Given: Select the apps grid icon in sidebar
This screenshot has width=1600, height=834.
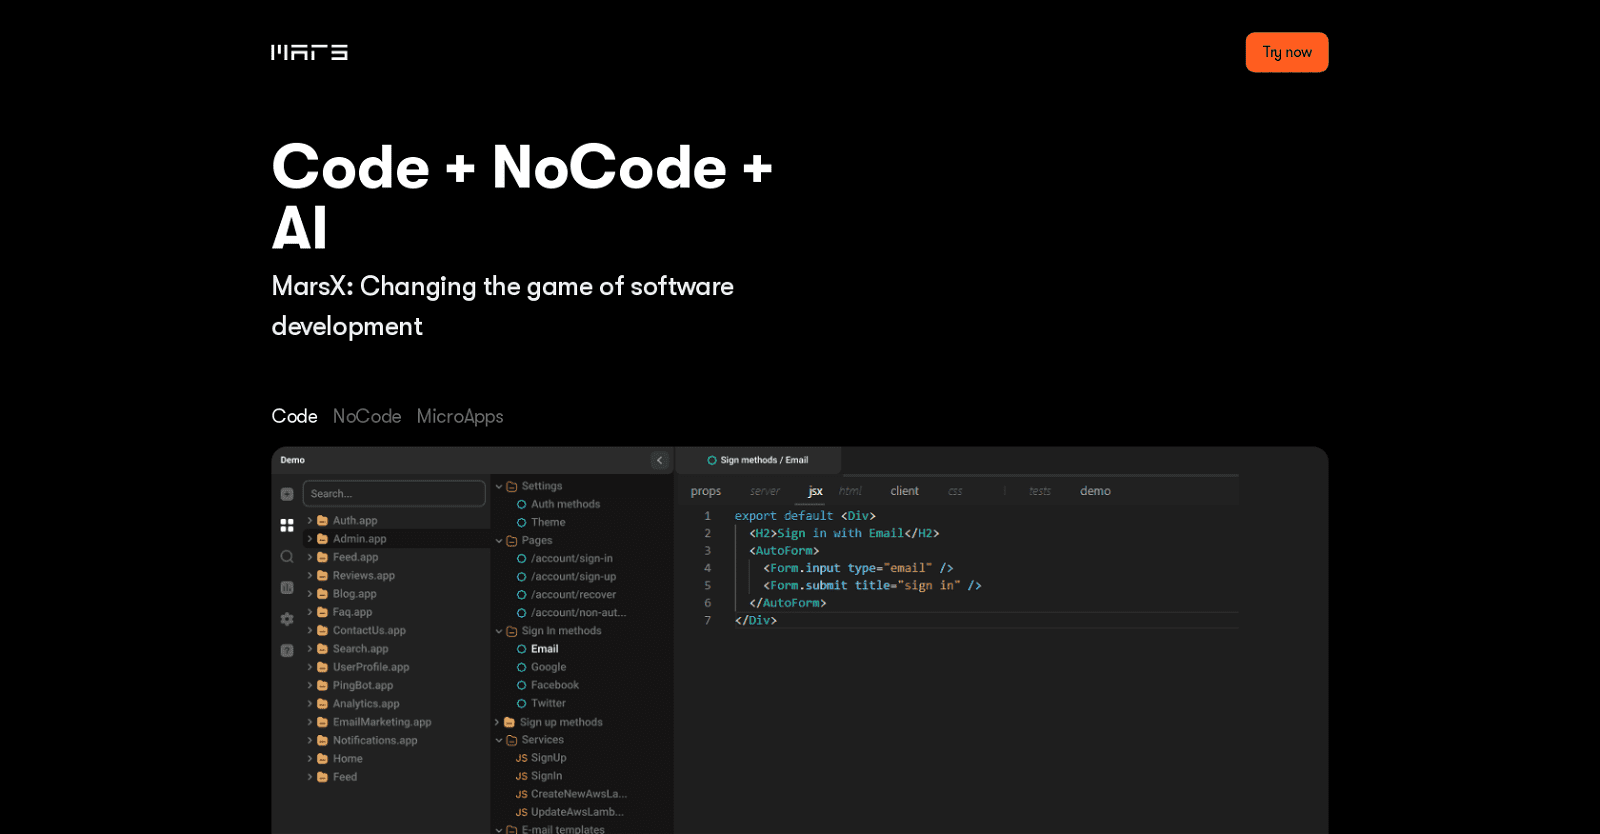Looking at the screenshot, I should [287, 525].
